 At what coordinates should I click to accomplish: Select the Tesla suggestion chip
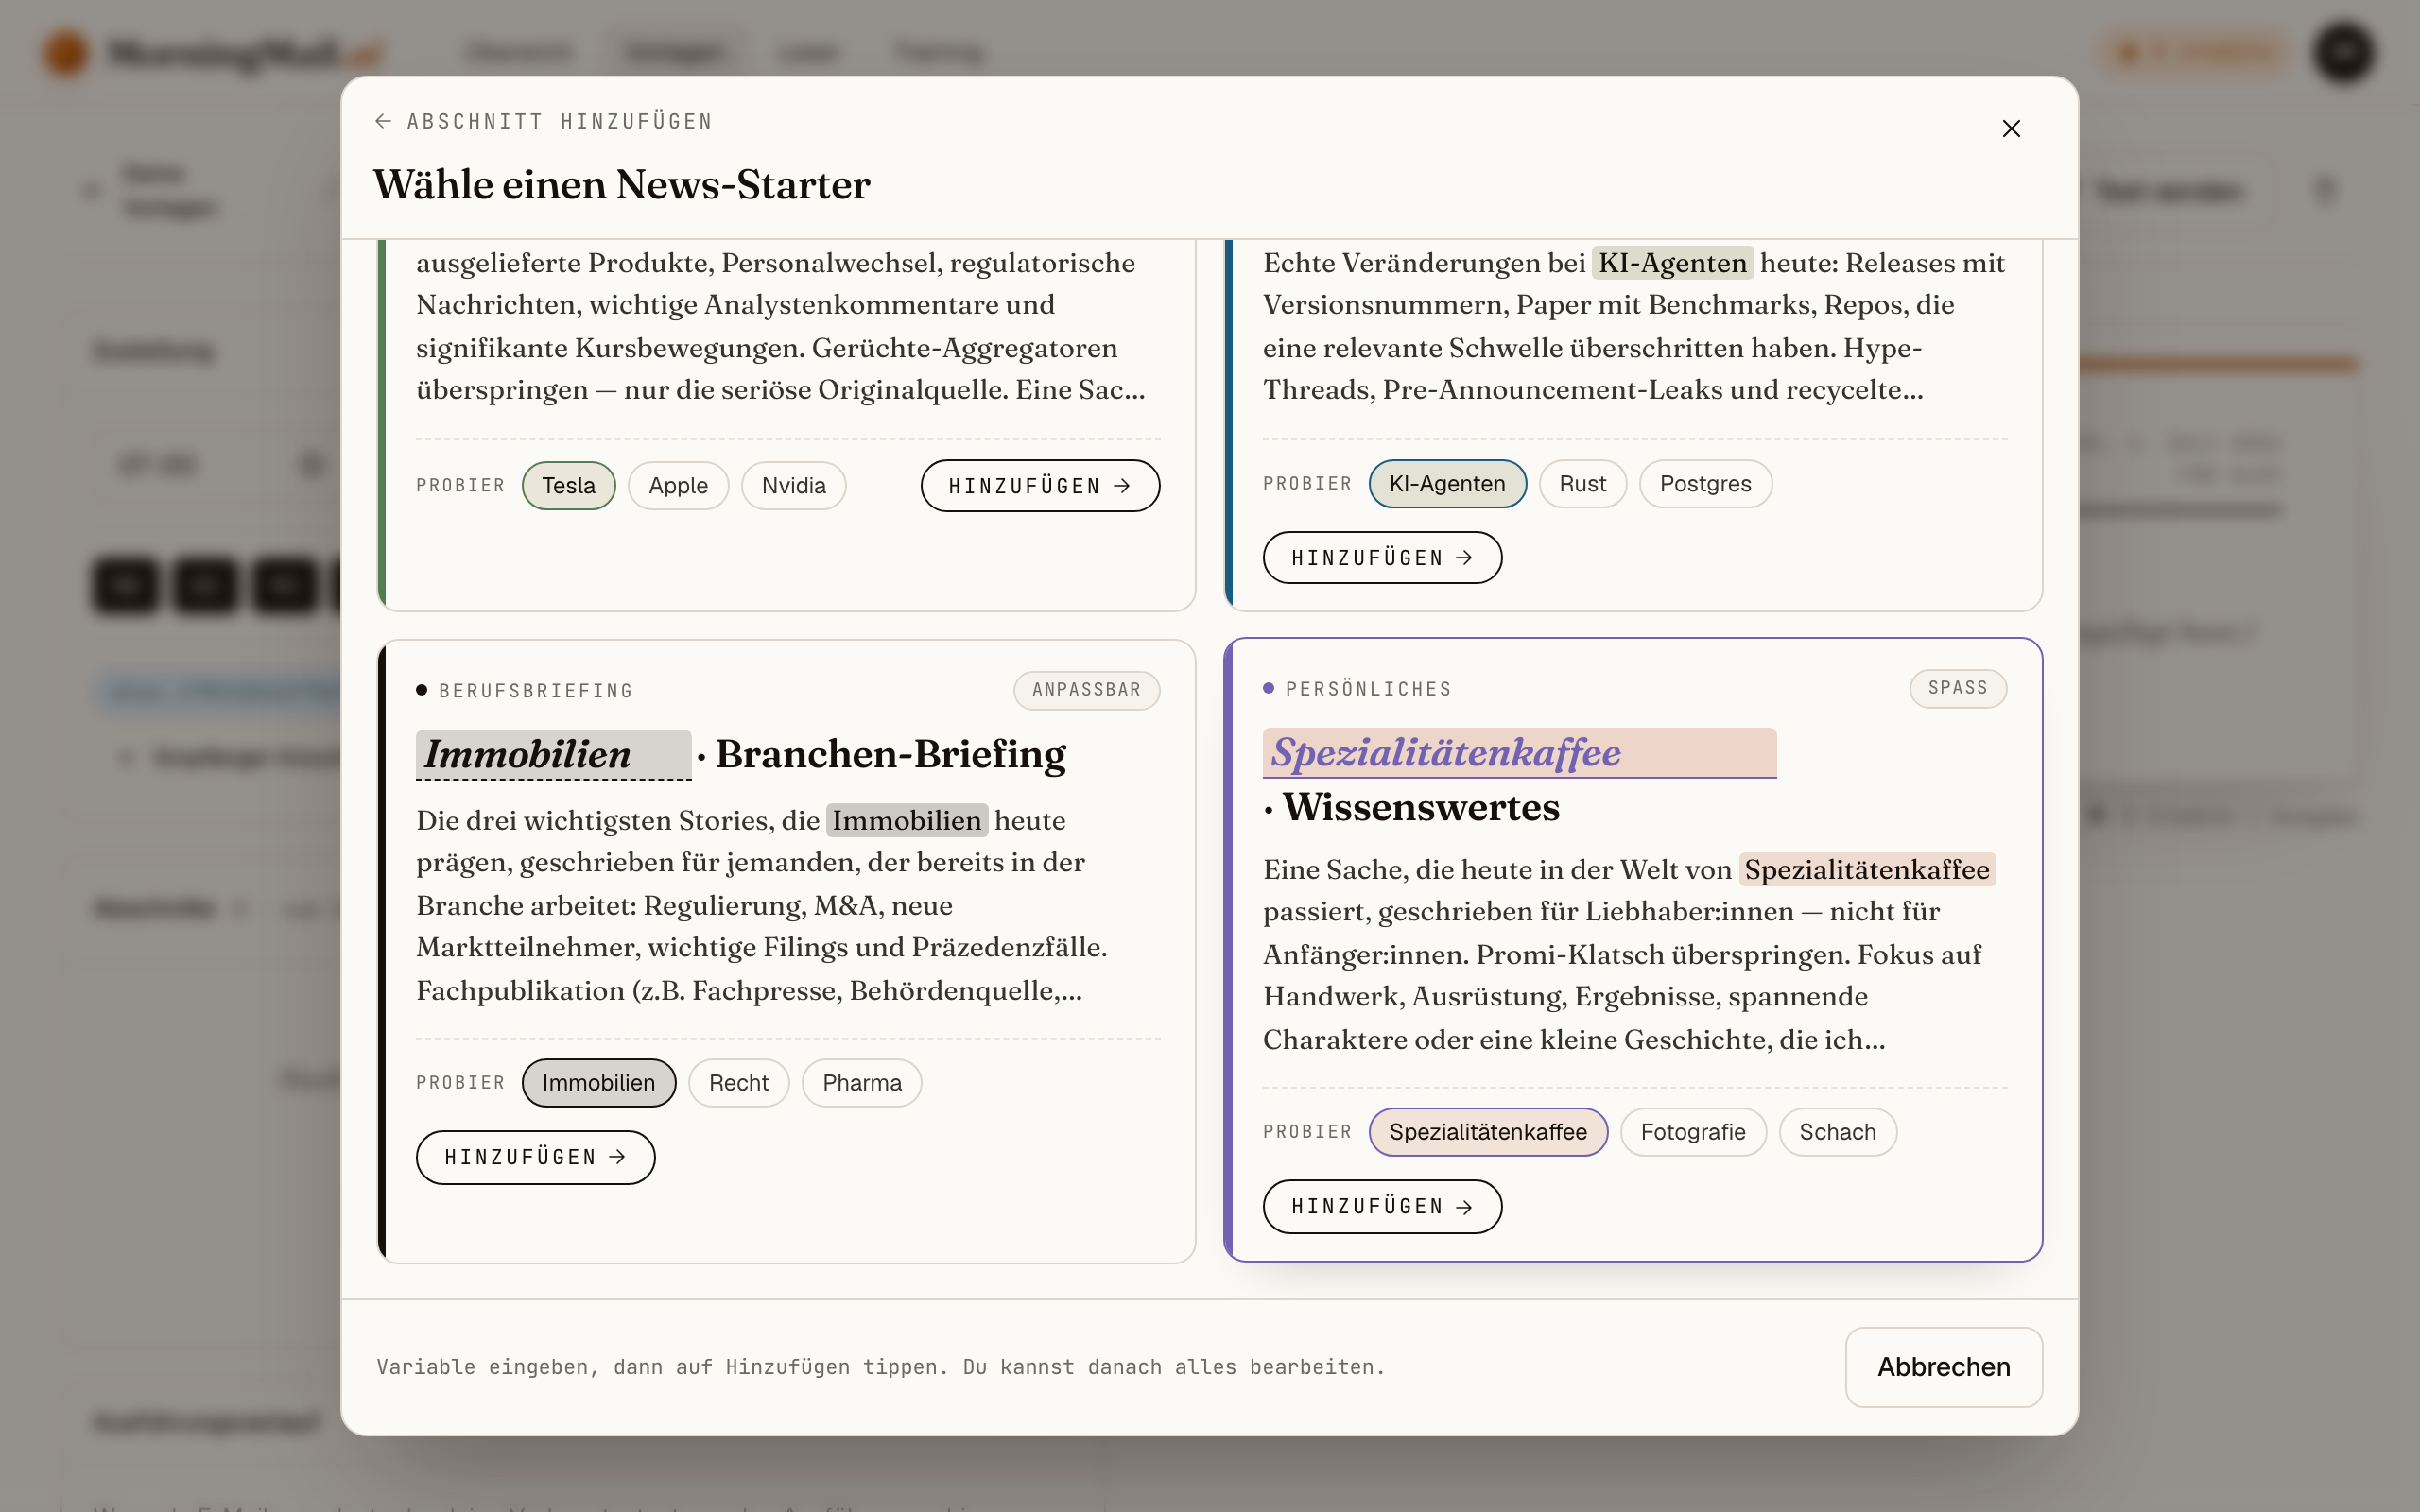point(568,486)
